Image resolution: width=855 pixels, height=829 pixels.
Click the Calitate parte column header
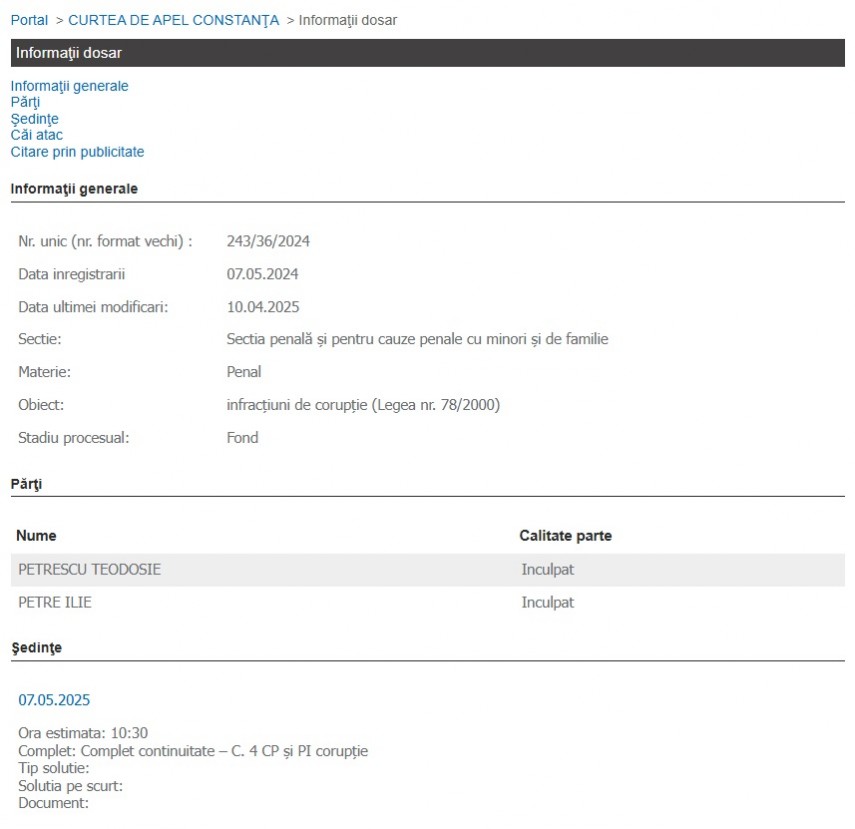pos(565,536)
